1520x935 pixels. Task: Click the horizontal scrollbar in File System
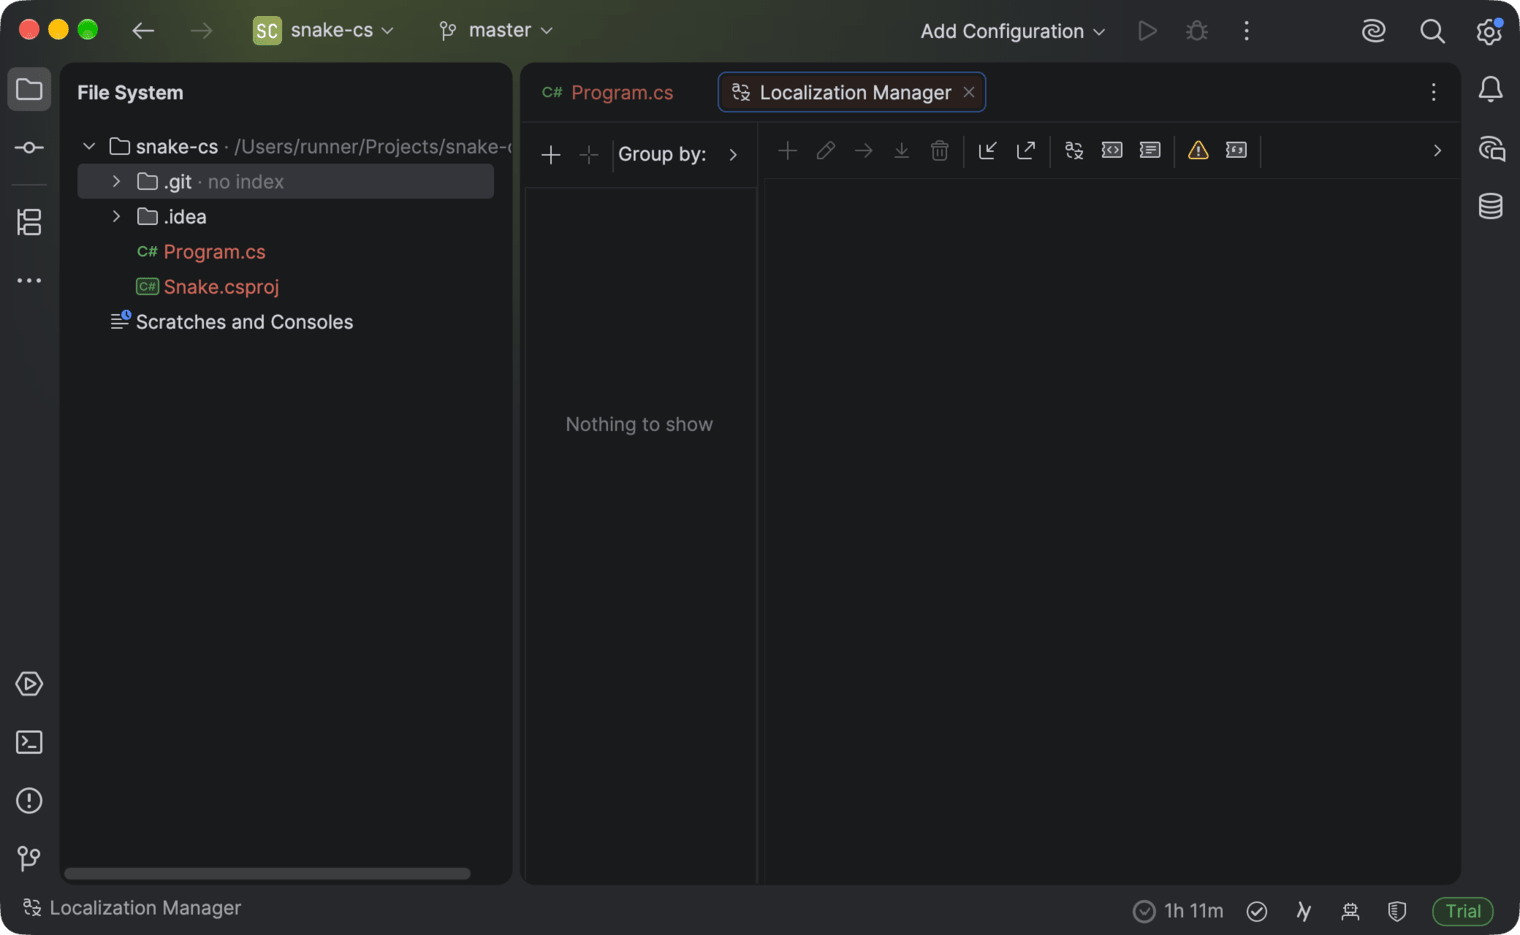pos(267,874)
